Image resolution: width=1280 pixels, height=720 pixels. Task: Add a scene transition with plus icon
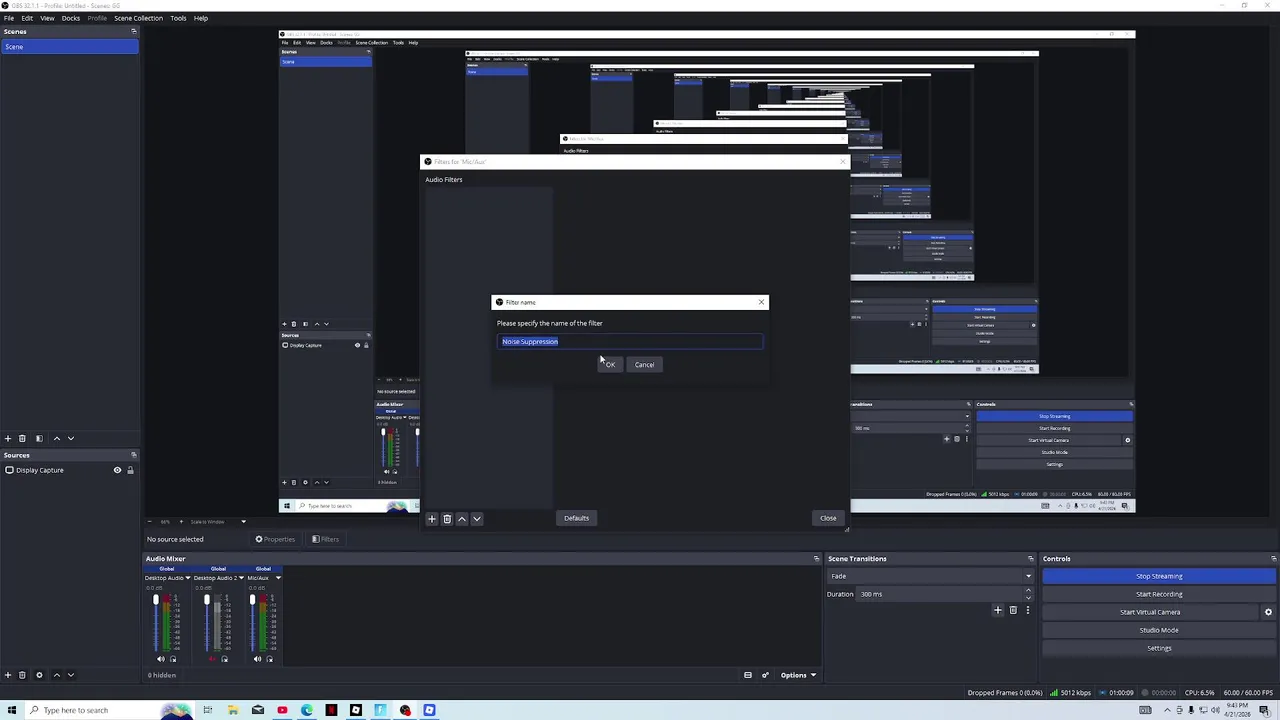pyautogui.click(x=997, y=610)
